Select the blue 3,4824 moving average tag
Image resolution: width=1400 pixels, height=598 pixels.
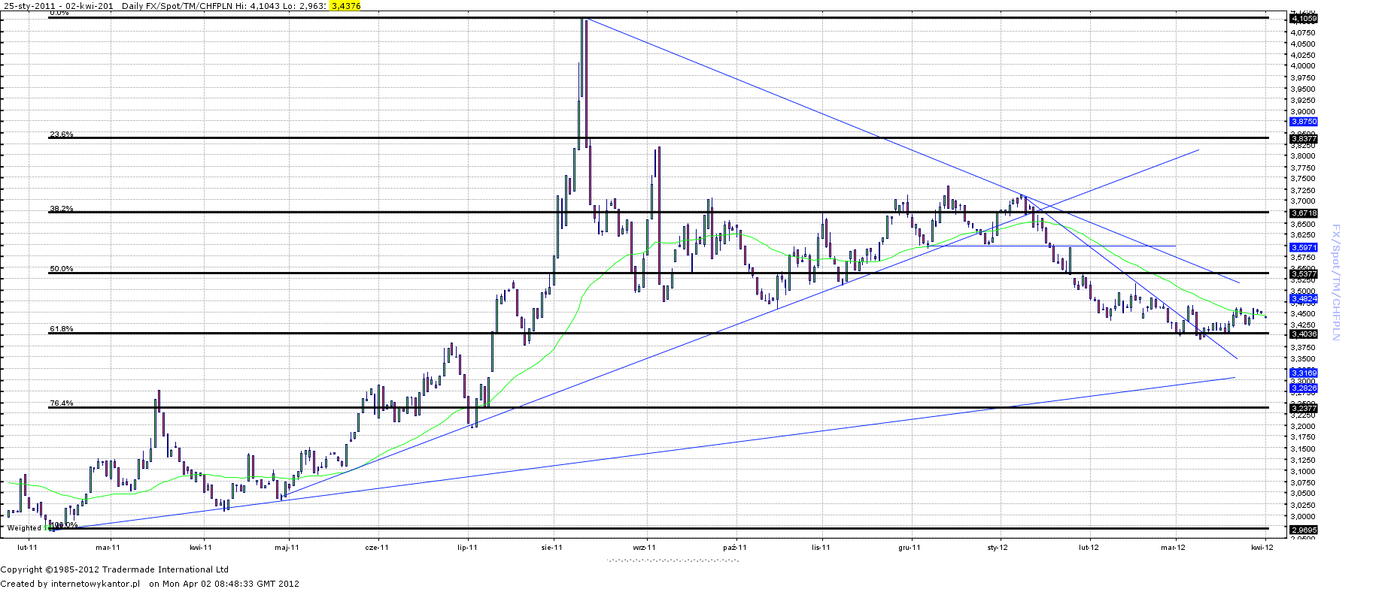click(x=1304, y=298)
